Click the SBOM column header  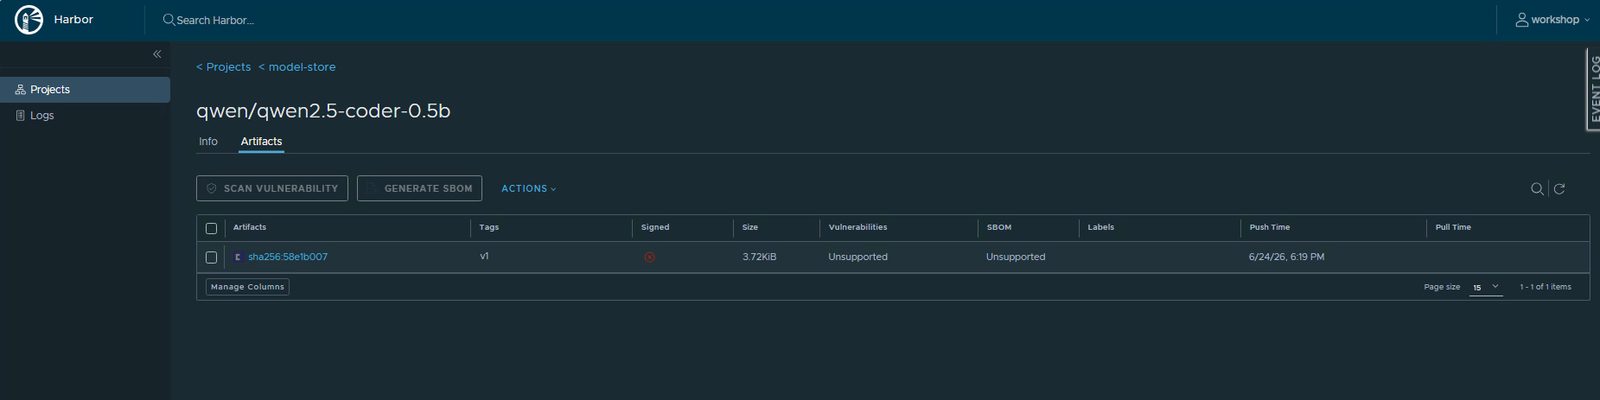(999, 227)
